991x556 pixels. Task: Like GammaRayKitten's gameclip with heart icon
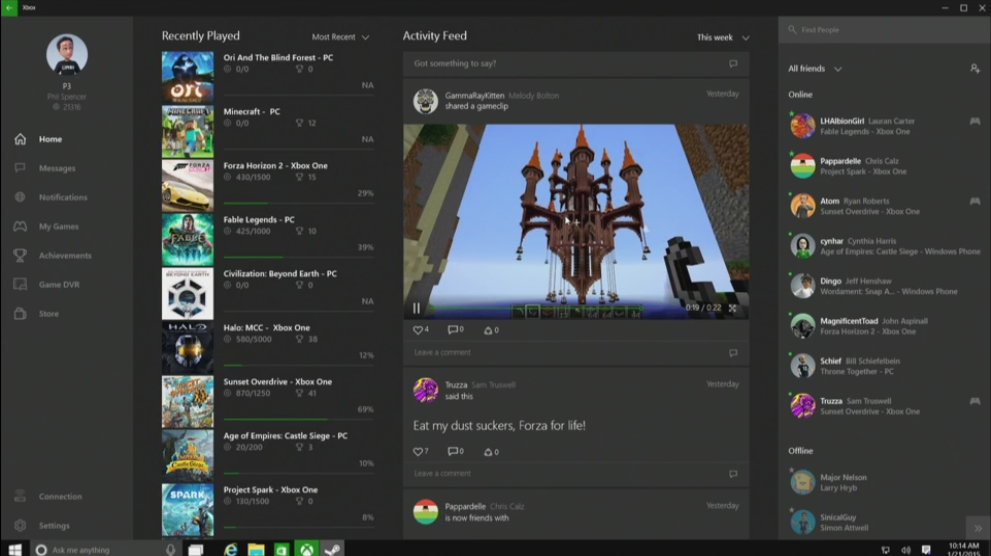coord(417,330)
